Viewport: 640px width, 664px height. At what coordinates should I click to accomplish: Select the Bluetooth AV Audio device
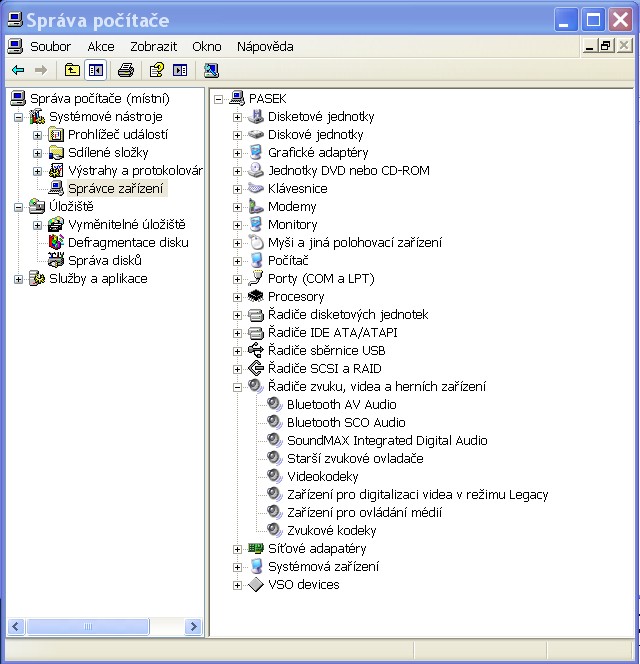click(x=341, y=404)
